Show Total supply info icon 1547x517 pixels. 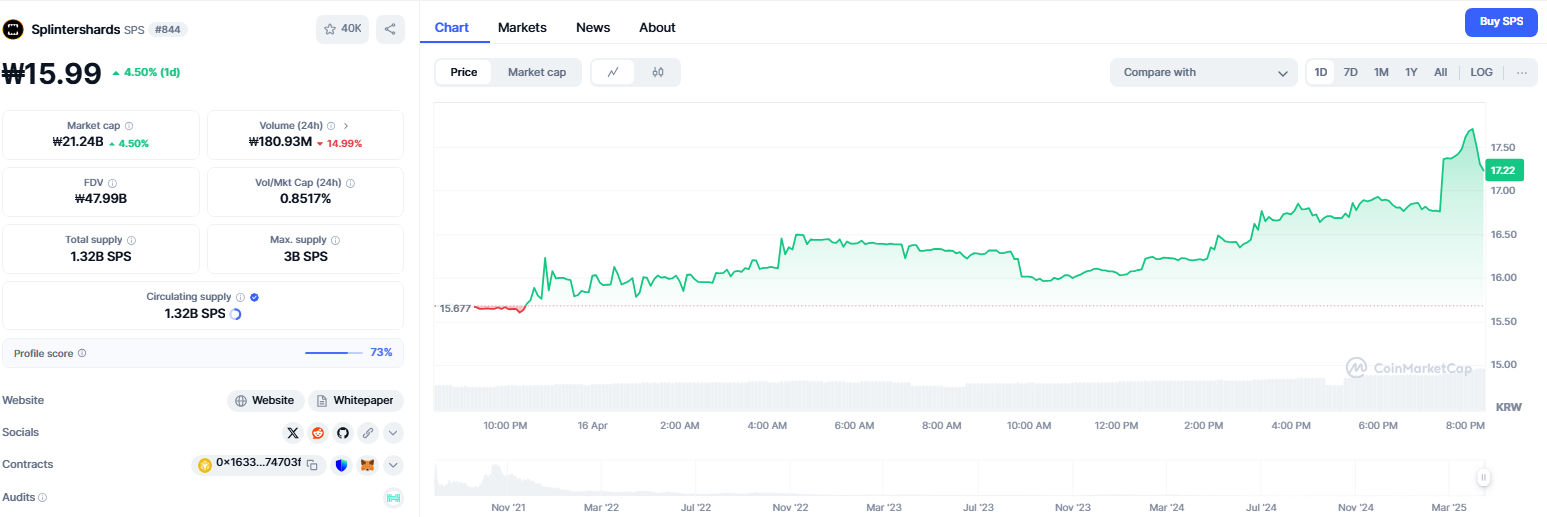click(132, 240)
